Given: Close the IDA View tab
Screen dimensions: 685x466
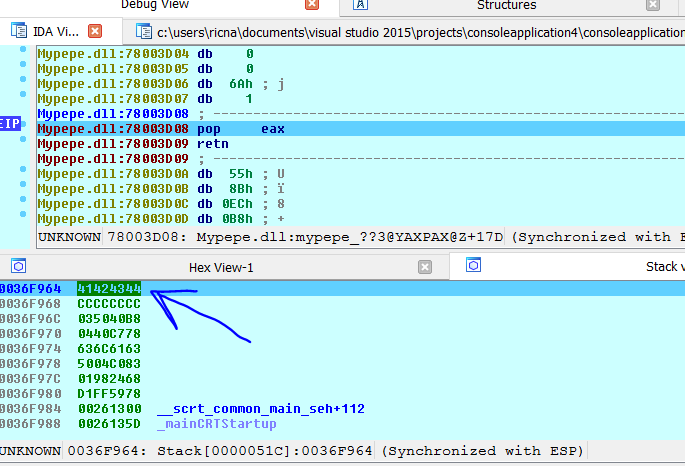Looking at the screenshot, I should 94,32.
